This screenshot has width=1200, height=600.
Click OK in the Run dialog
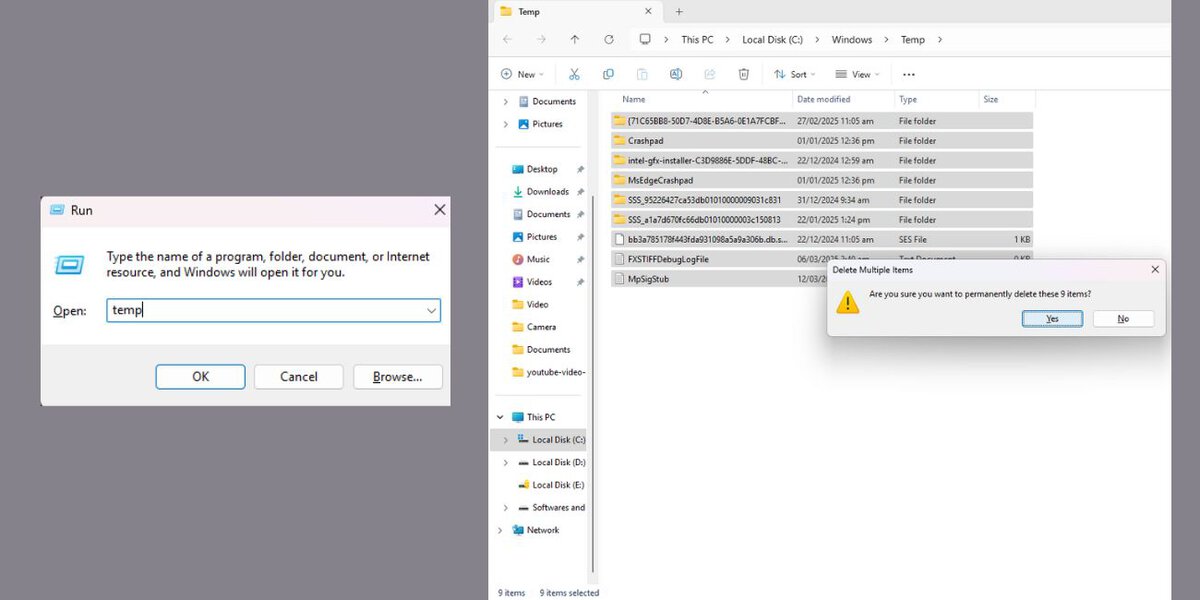click(x=200, y=376)
